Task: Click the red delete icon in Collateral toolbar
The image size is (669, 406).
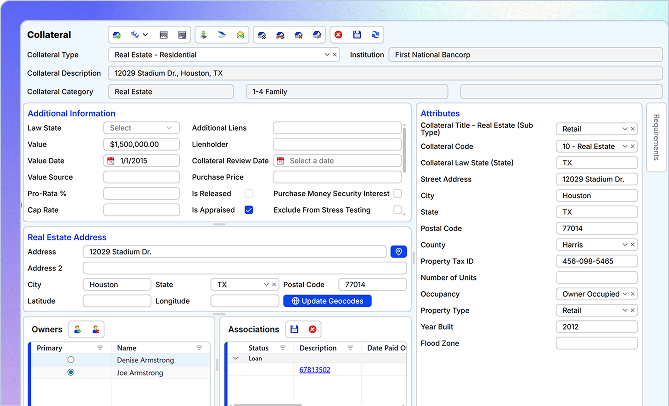Action: (x=338, y=34)
